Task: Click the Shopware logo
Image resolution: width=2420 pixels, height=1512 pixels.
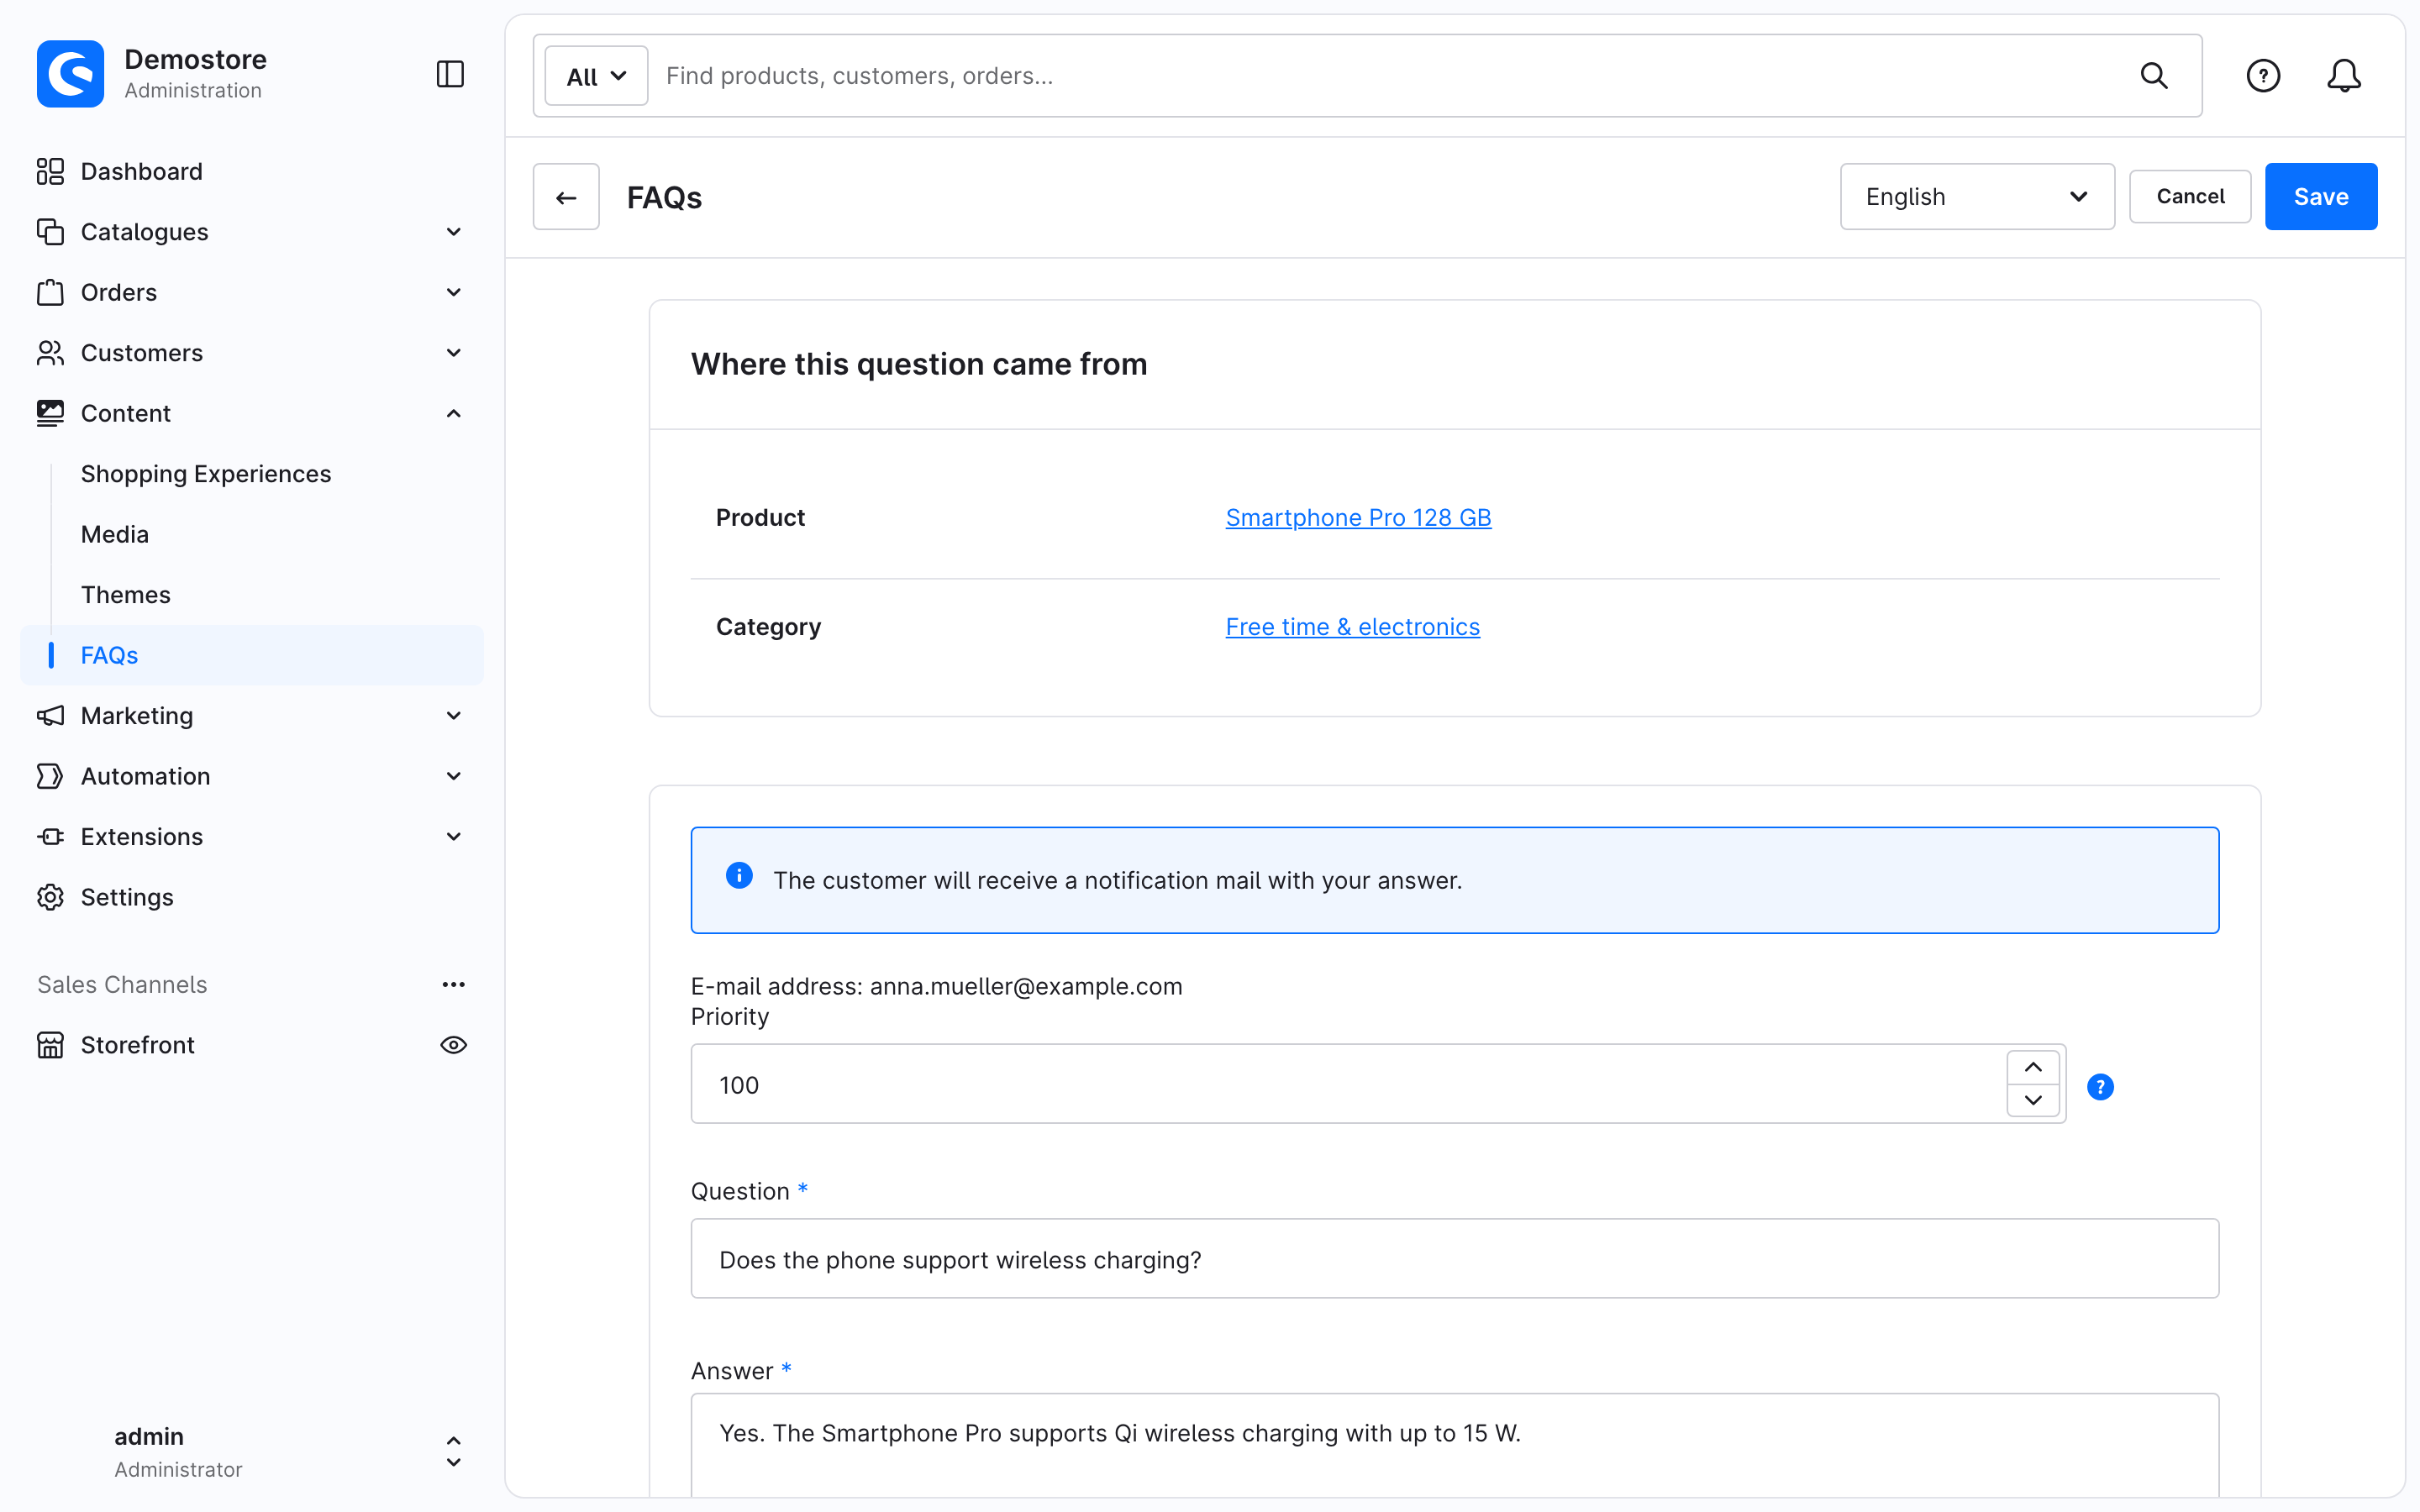Action: pos(70,74)
